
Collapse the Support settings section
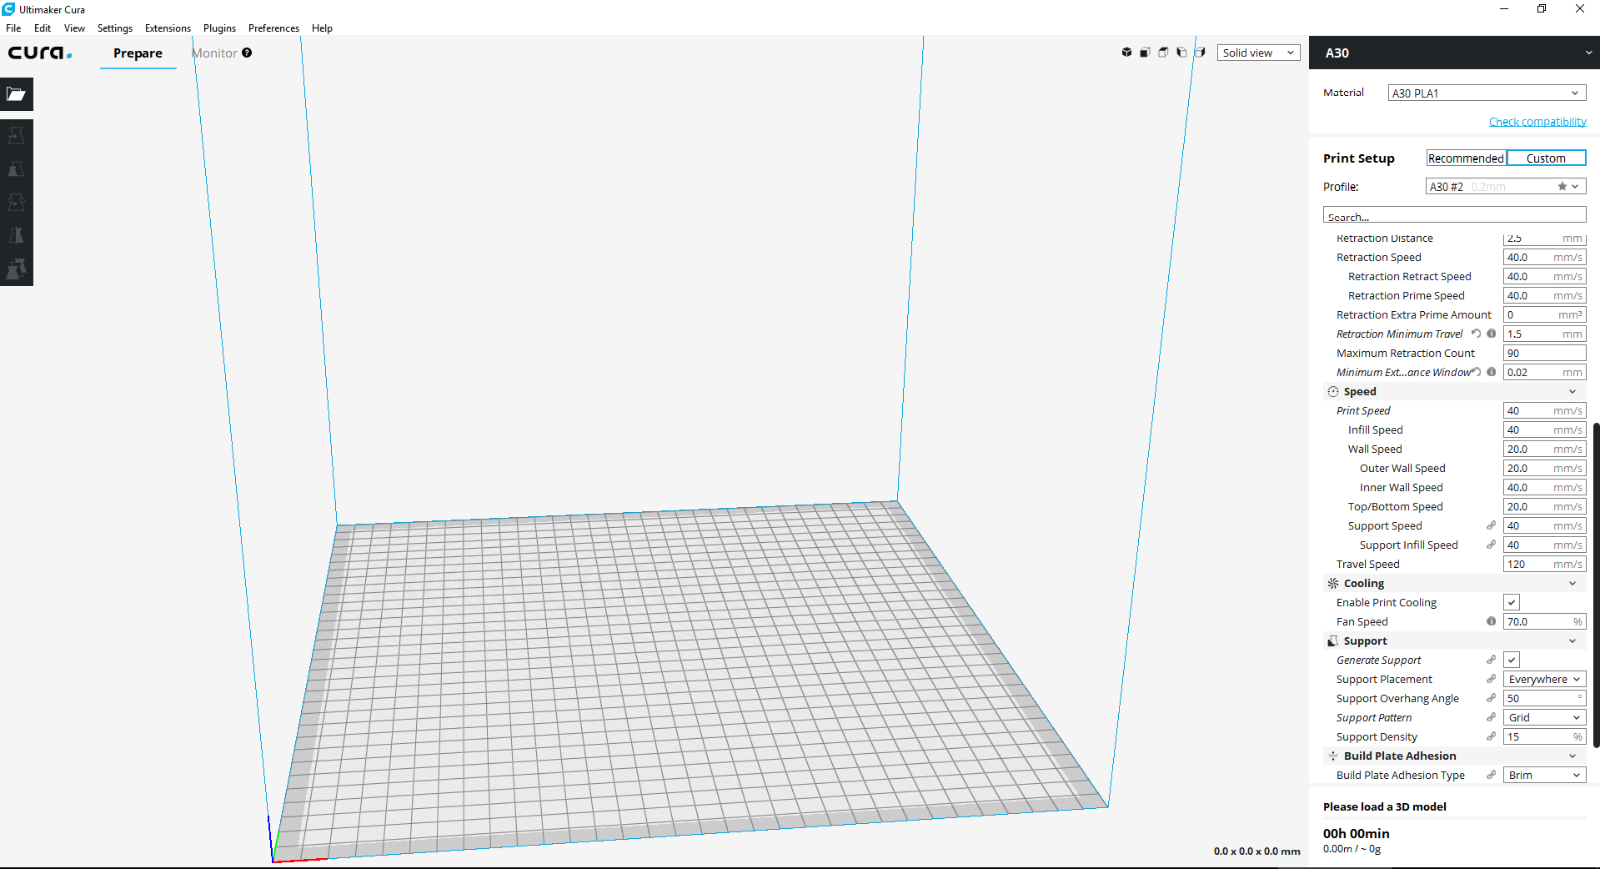1454,641
